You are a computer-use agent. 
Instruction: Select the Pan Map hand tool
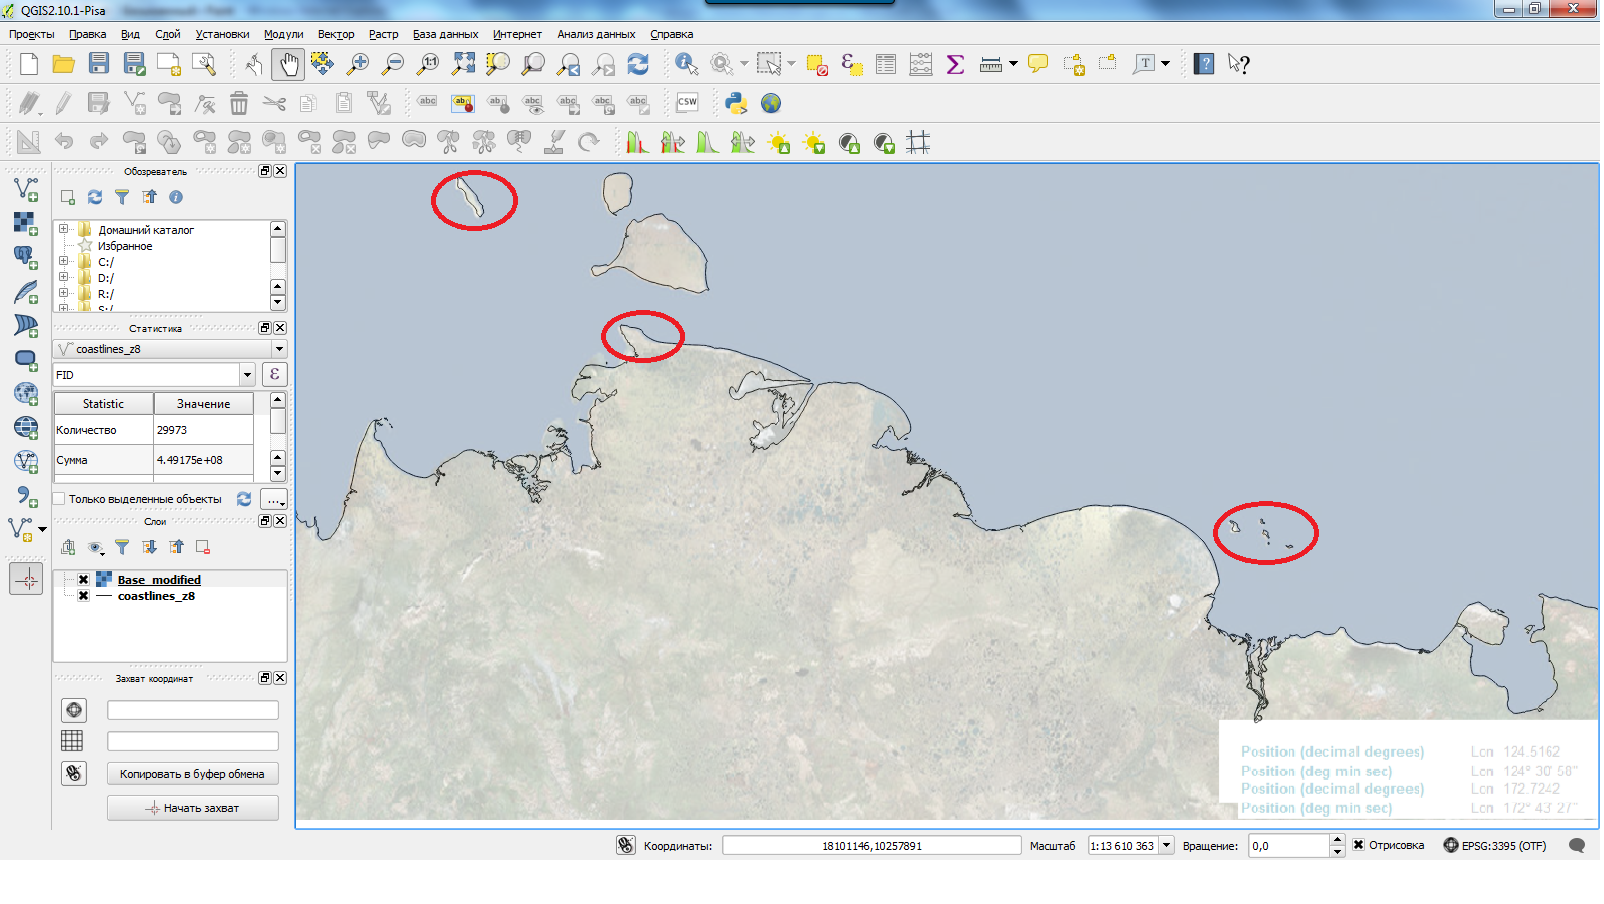288,65
